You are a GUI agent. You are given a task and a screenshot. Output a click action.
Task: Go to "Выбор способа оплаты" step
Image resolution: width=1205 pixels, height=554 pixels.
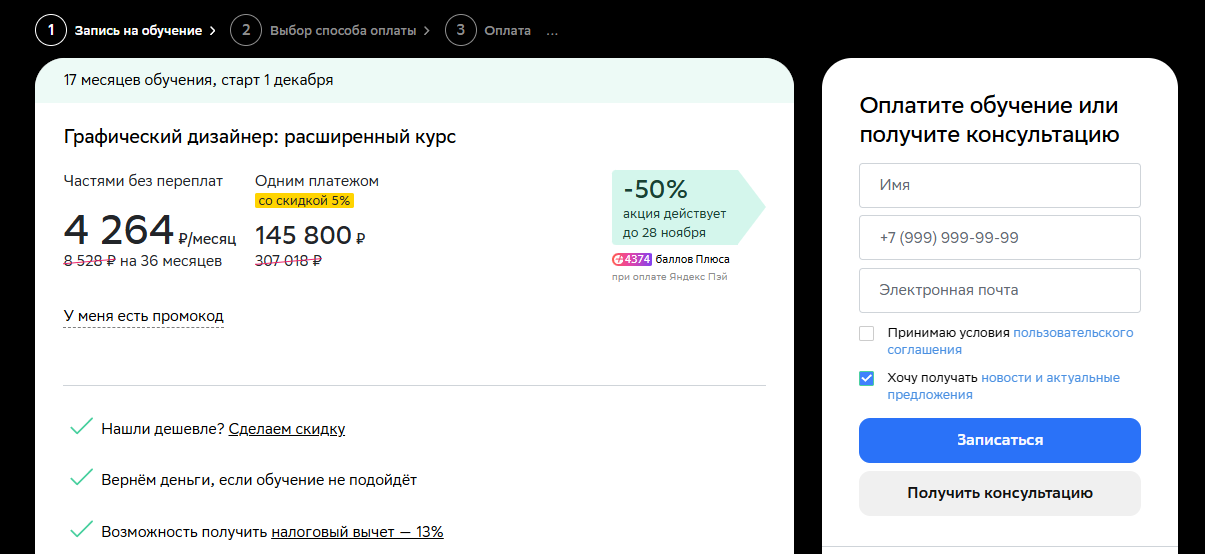[x=342, y=31]
